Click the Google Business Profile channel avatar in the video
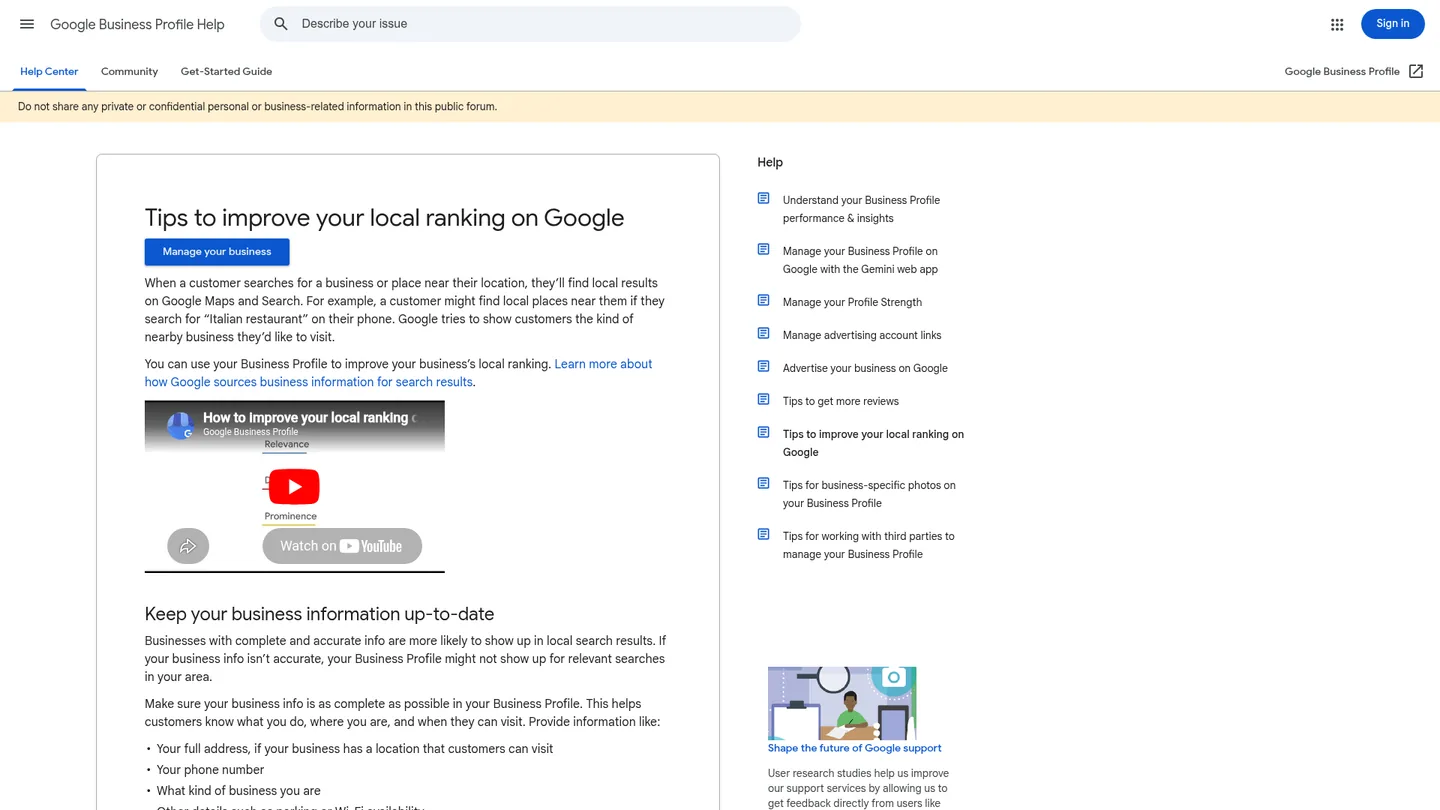This screenshot has height=810, width=1440. coord(180,425)
